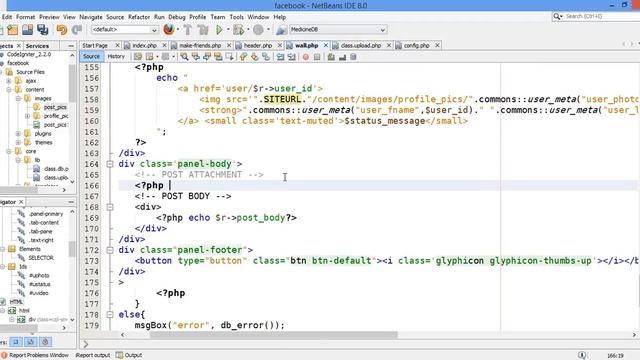Open the Services panel tab
The height and width of the screenshot is (360, 640).
pyautogui.click(x=37, y=46)
